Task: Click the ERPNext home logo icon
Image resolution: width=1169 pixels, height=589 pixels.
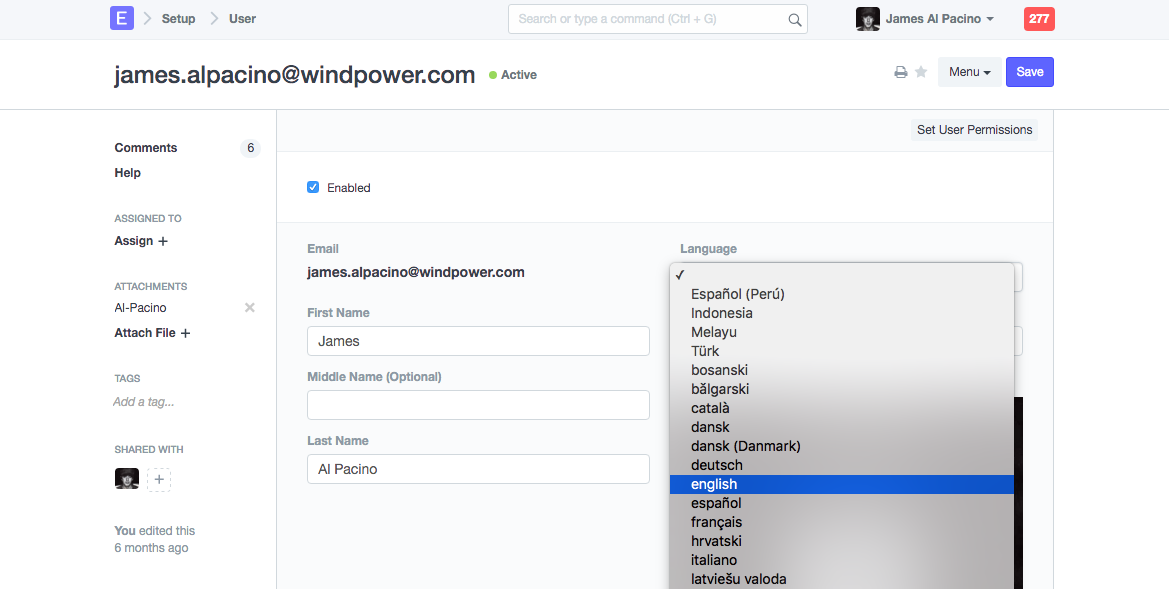Action: [x=121, y=19]
